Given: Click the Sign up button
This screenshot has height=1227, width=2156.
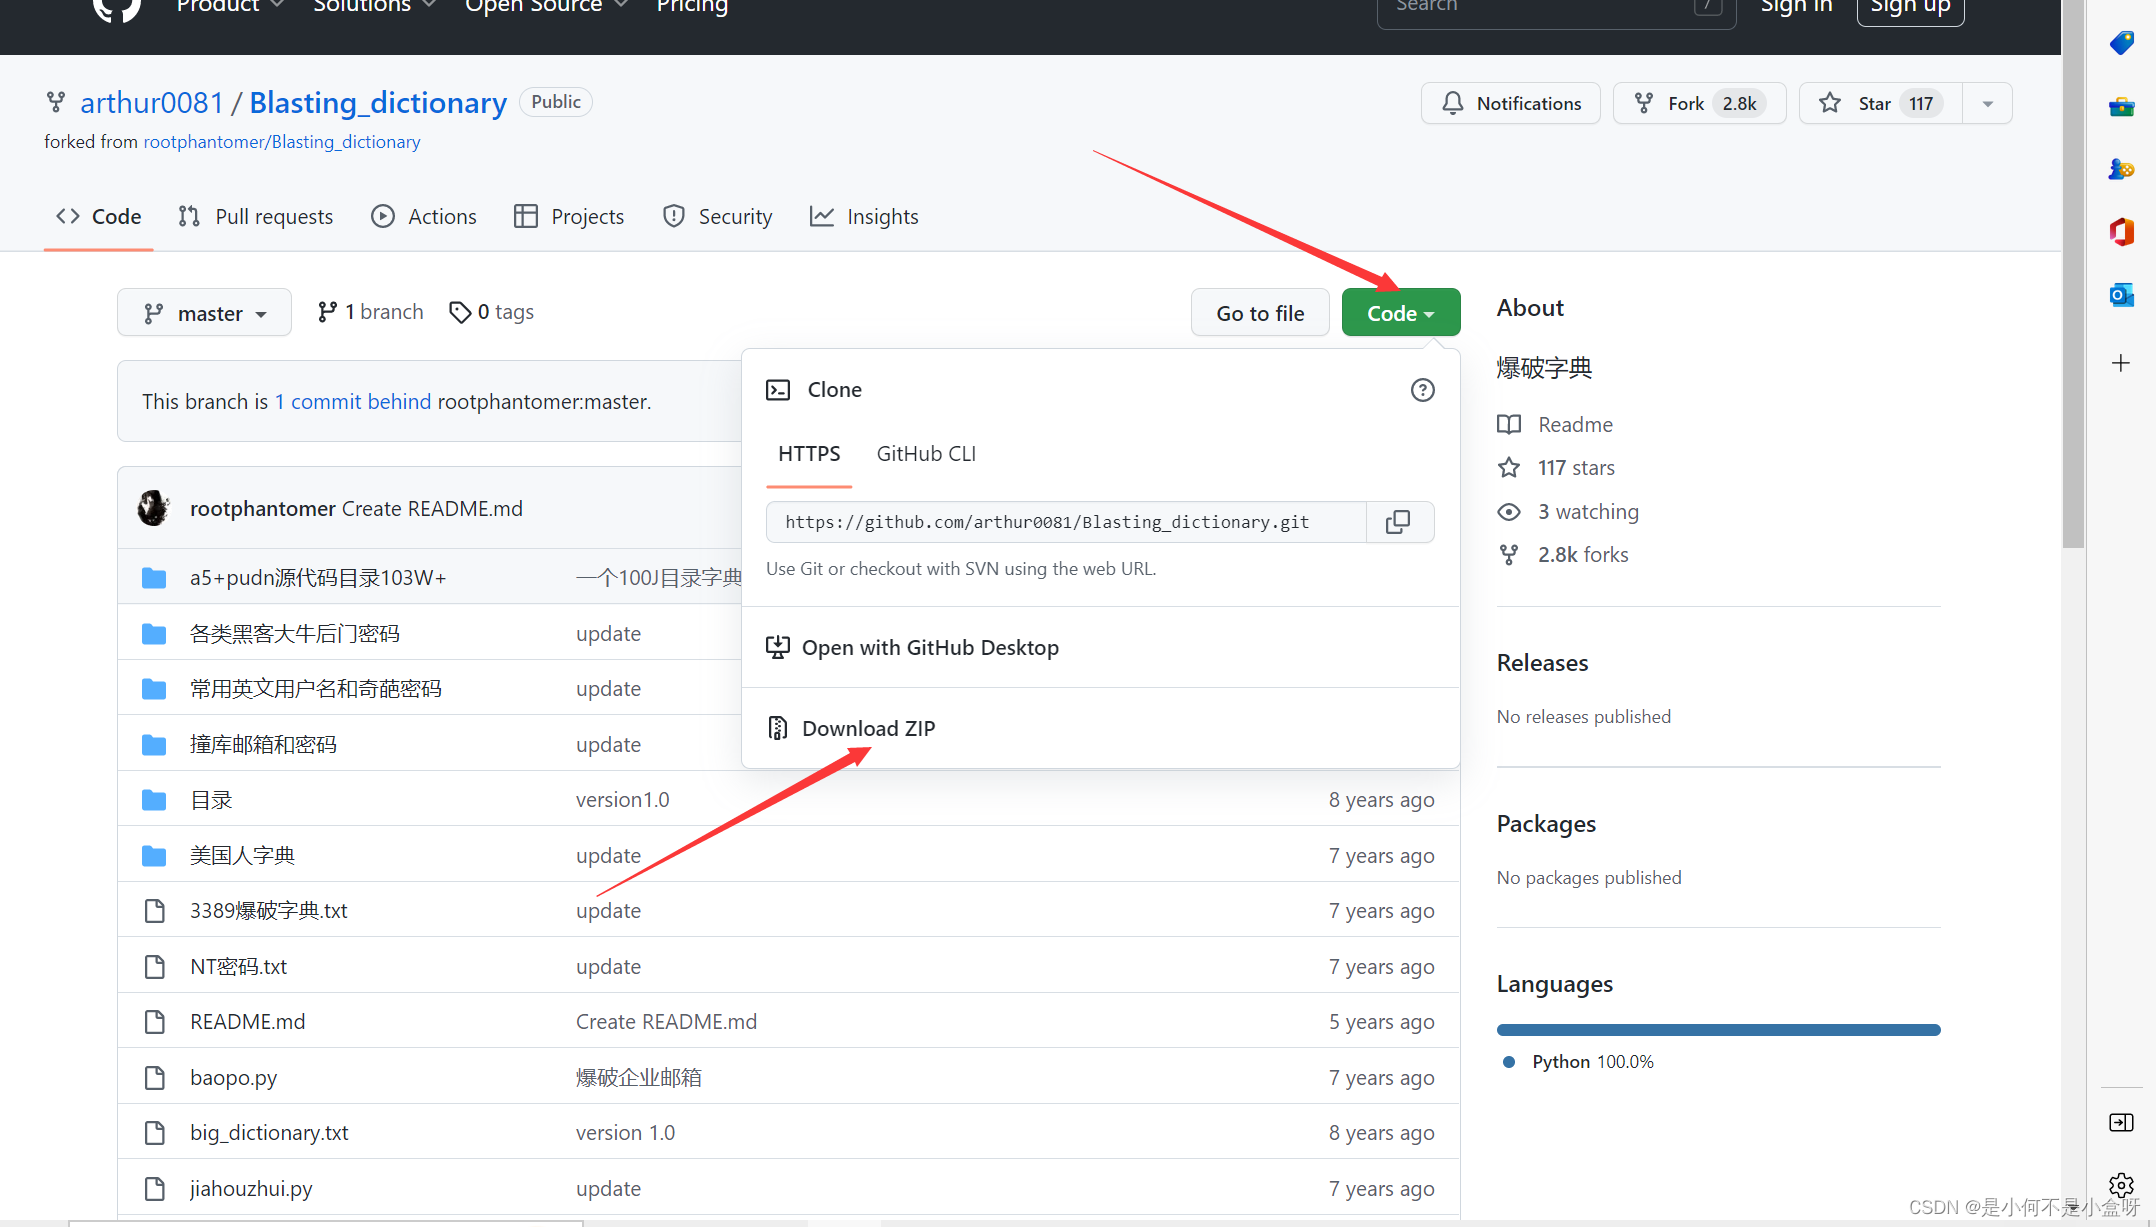Looking at the screenshot, I should [x=1910, y=8].
